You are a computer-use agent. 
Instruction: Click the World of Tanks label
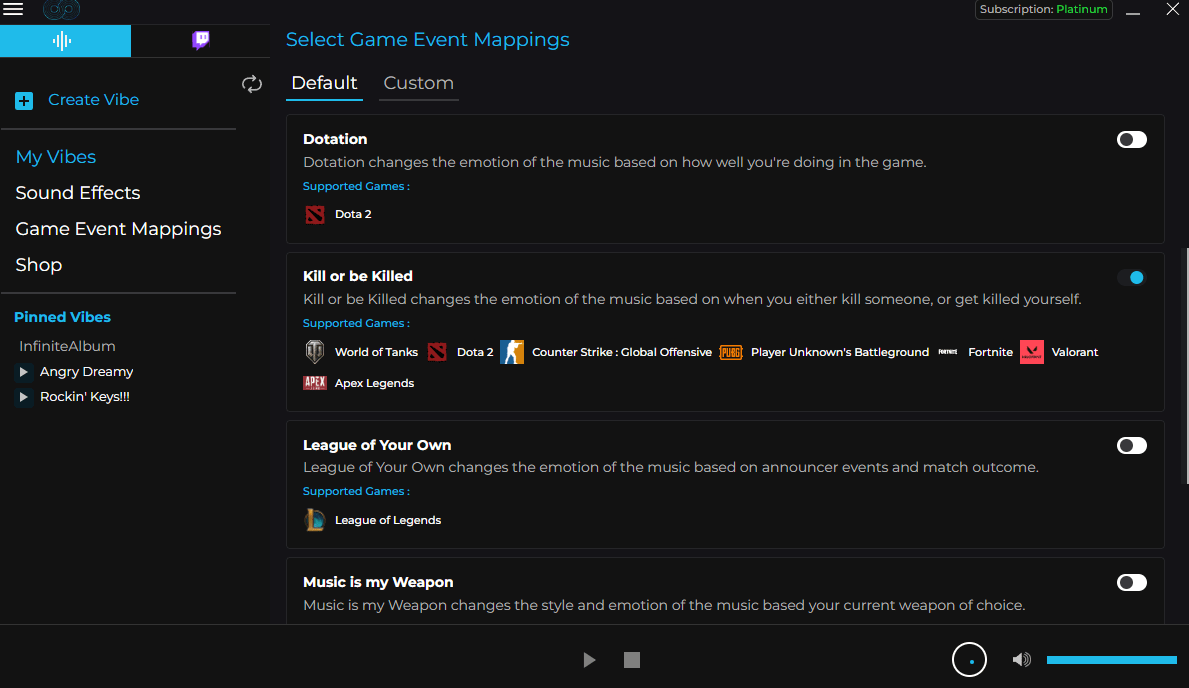point(376,352)
